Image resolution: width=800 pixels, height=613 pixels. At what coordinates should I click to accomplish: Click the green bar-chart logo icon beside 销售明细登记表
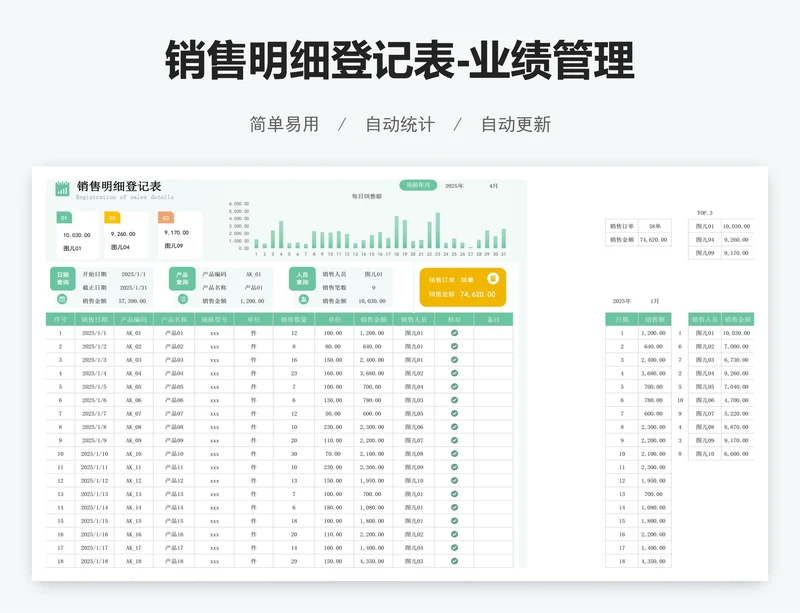point(62,189)
